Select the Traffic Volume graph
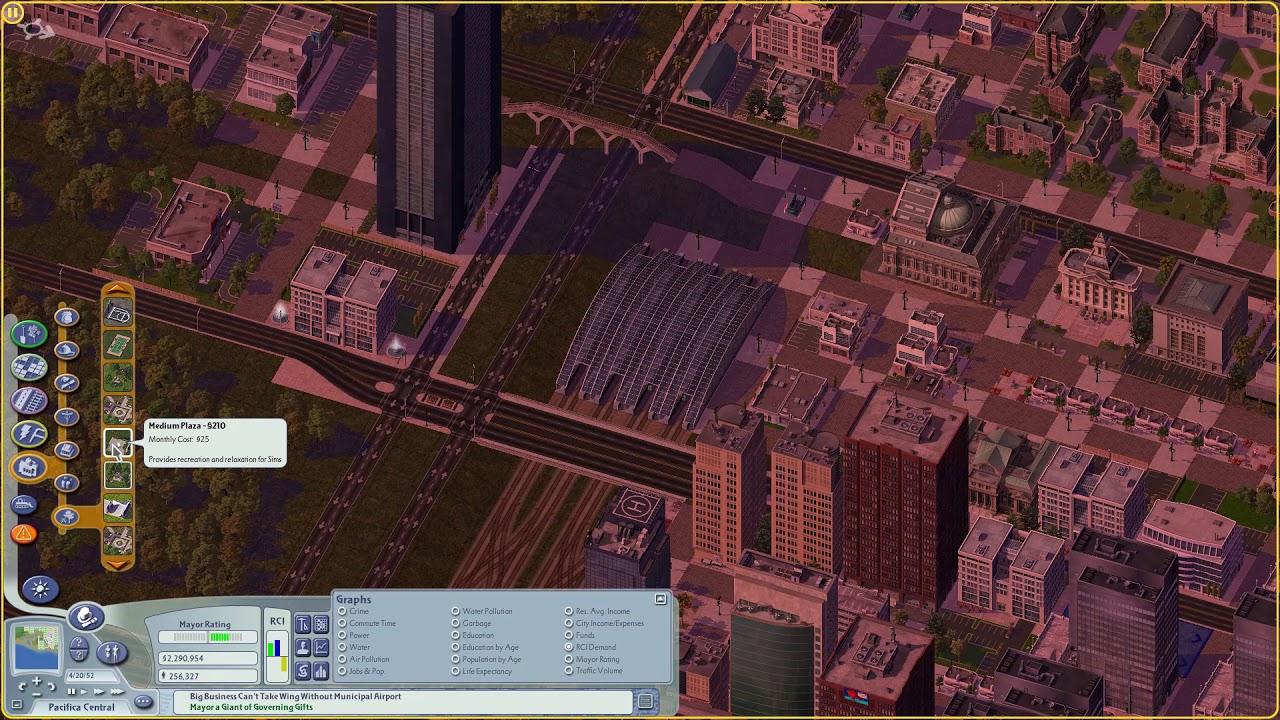The width and height of the screenshot is (1280, 720). [569, 671]
